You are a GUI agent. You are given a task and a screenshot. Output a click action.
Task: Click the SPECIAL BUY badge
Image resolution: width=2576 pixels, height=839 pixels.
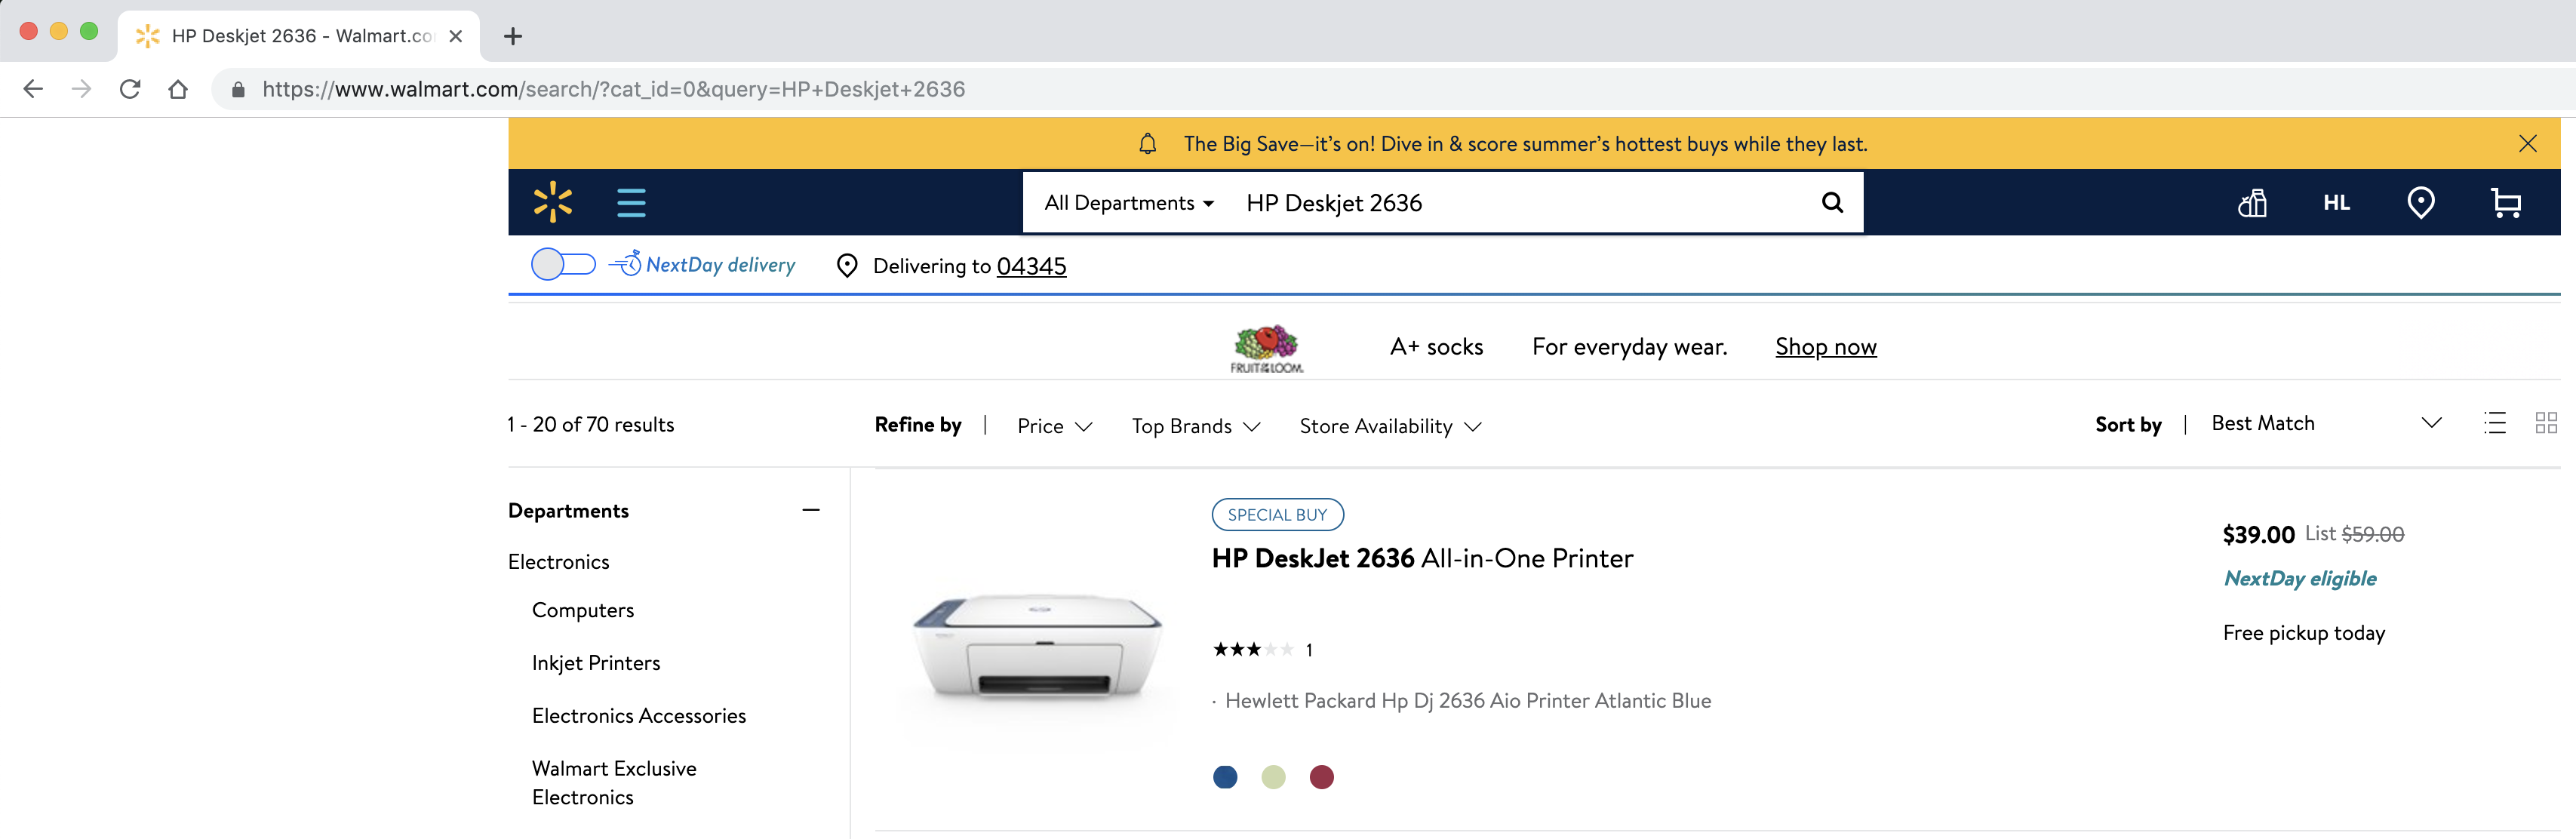tap(1277, 515)
